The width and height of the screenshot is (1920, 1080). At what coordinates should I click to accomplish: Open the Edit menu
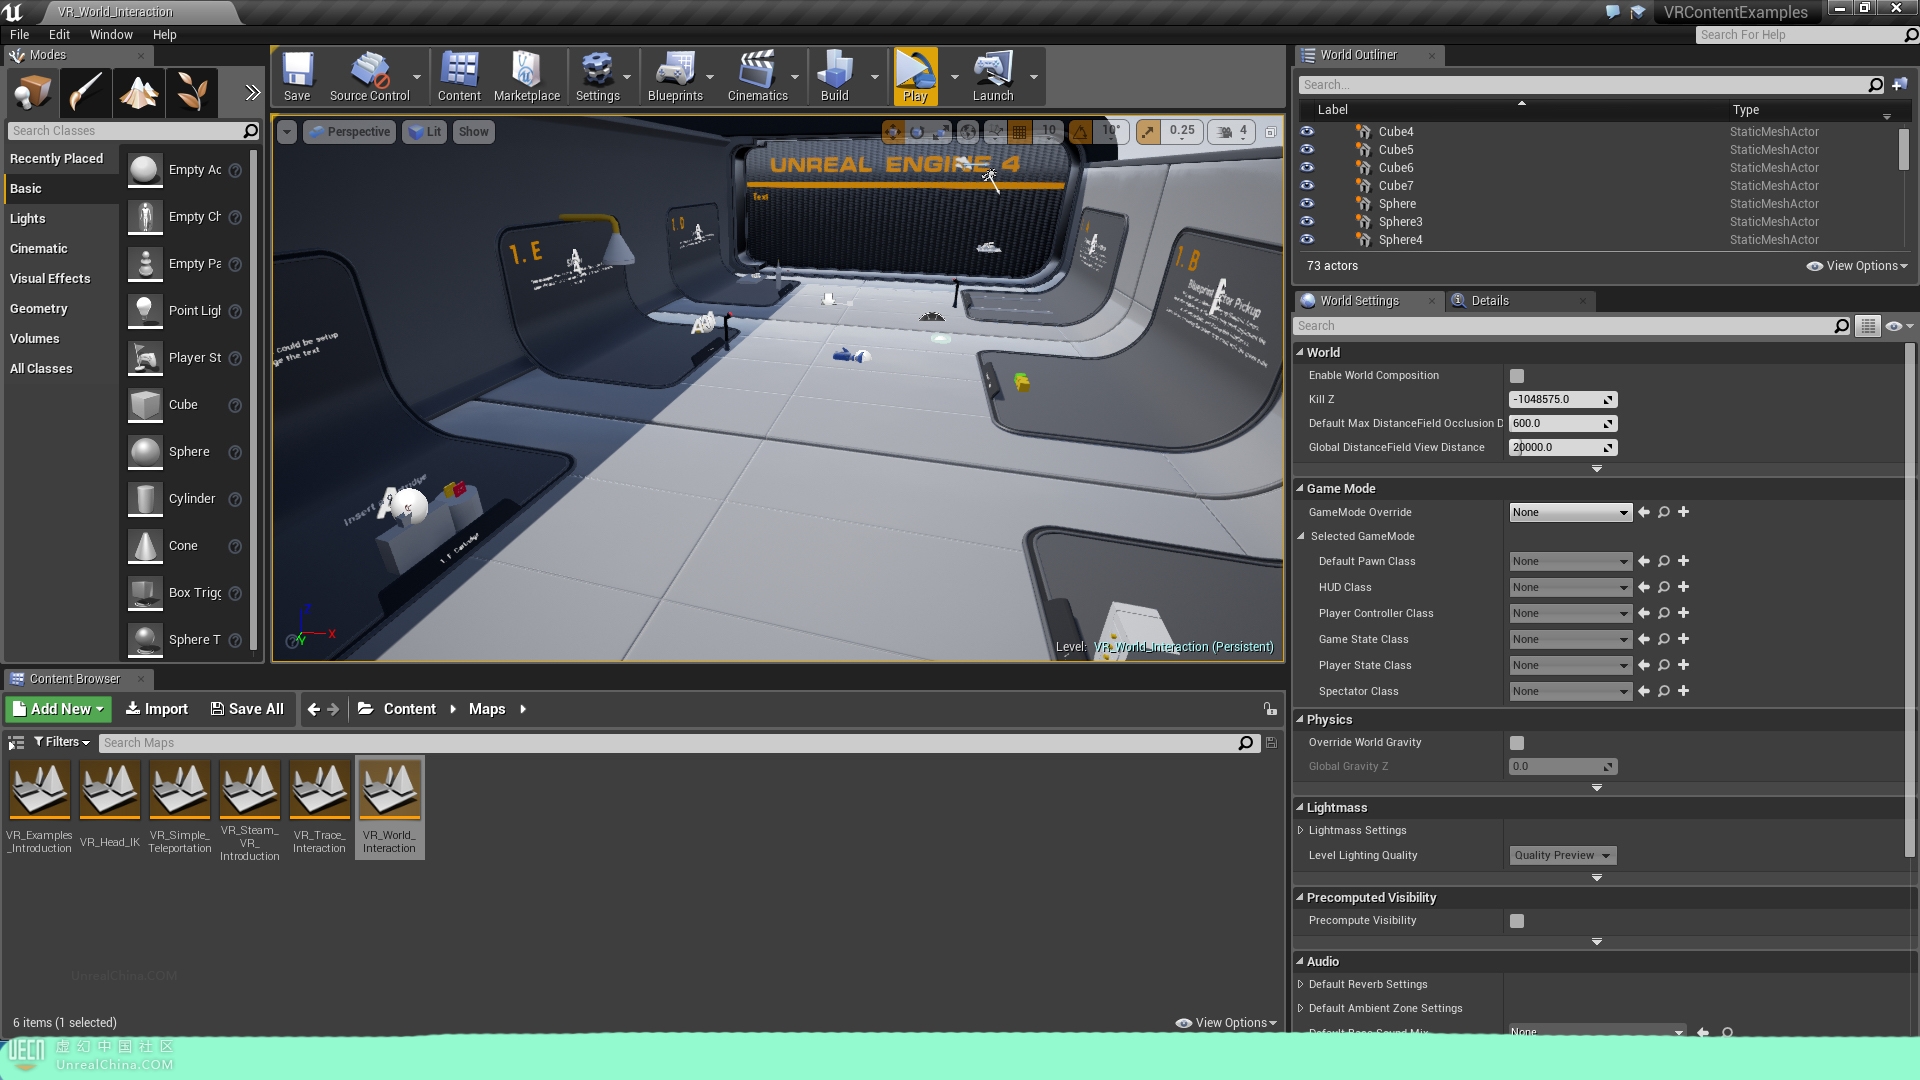pos(59,34)
